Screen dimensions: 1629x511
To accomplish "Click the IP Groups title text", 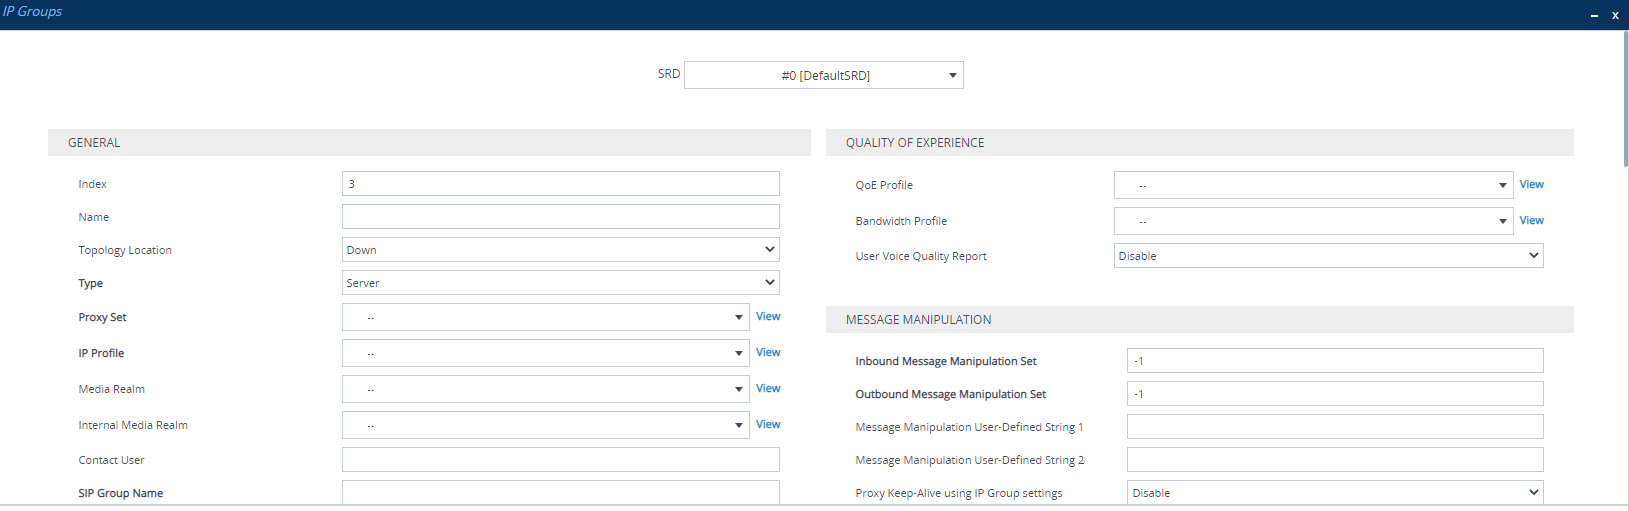I will click(x=32, y=11).
